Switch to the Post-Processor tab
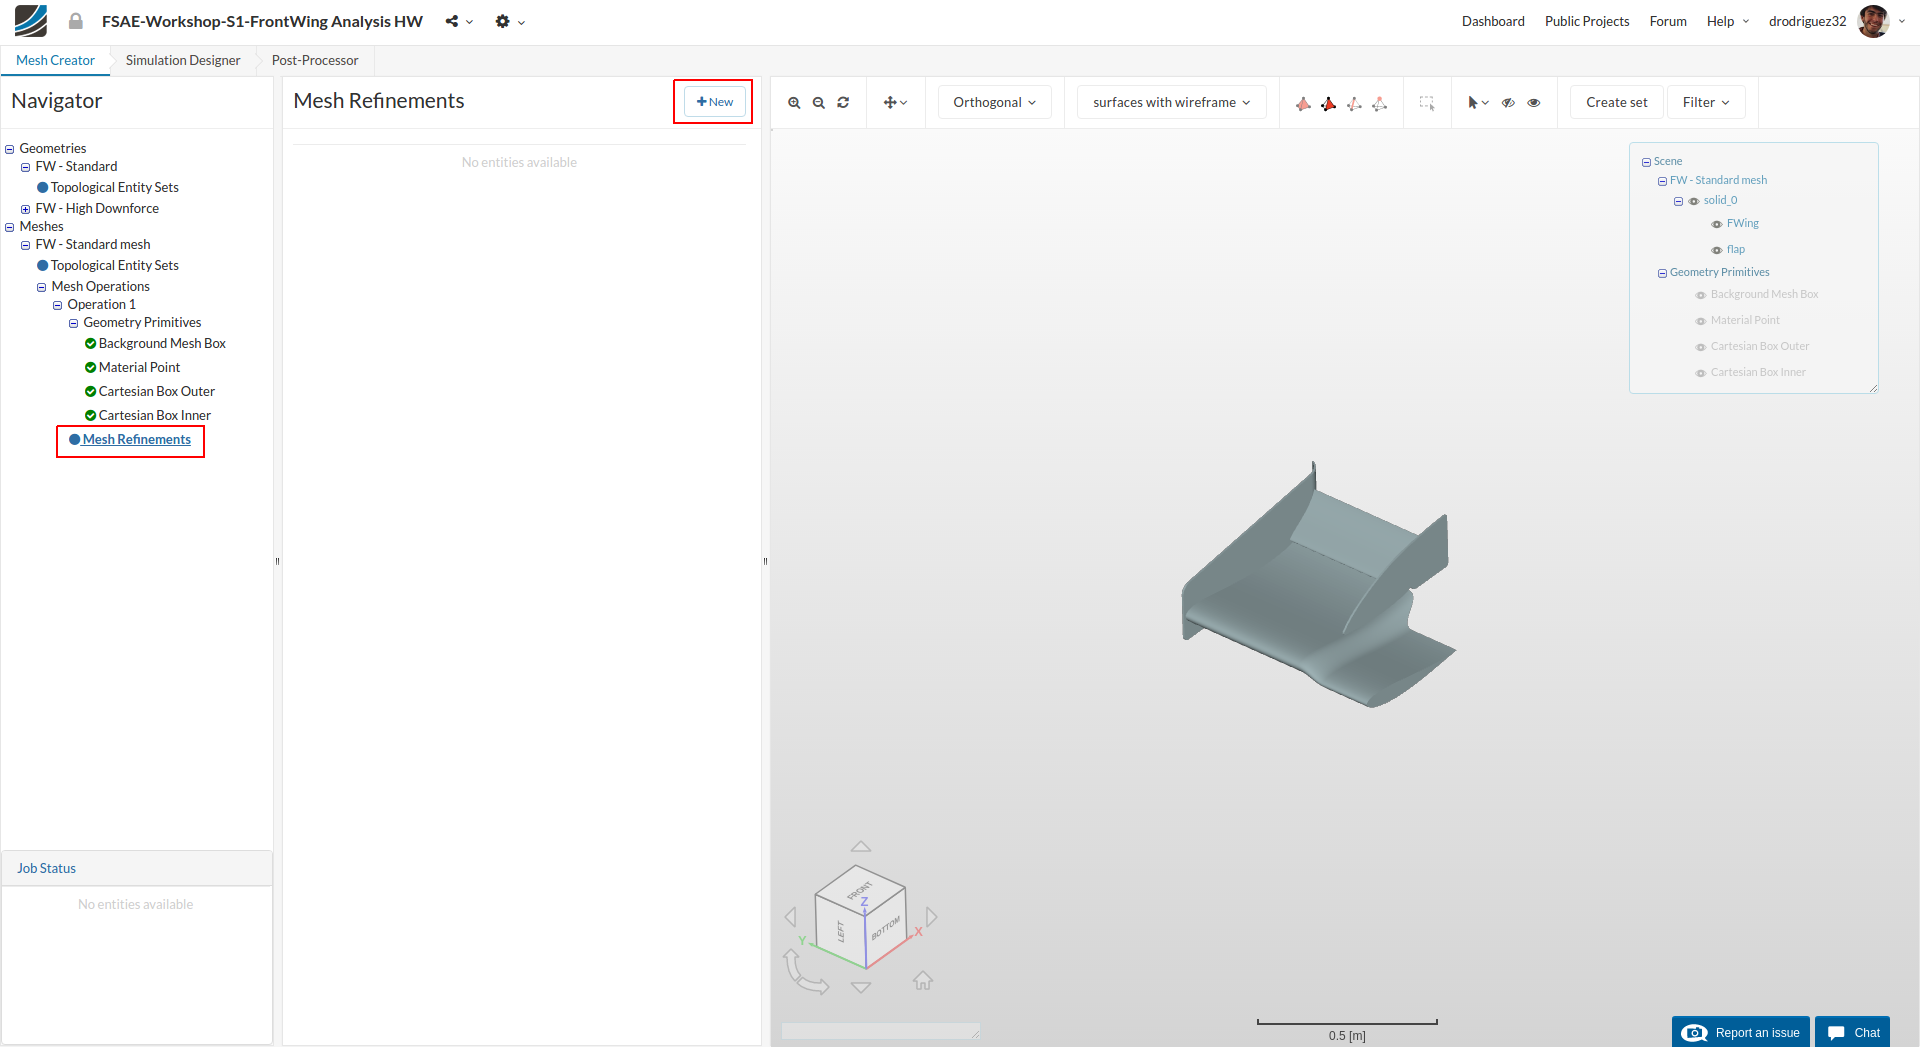The height and width of the screenshot is (1047, 1920). [x=315, y=60]
